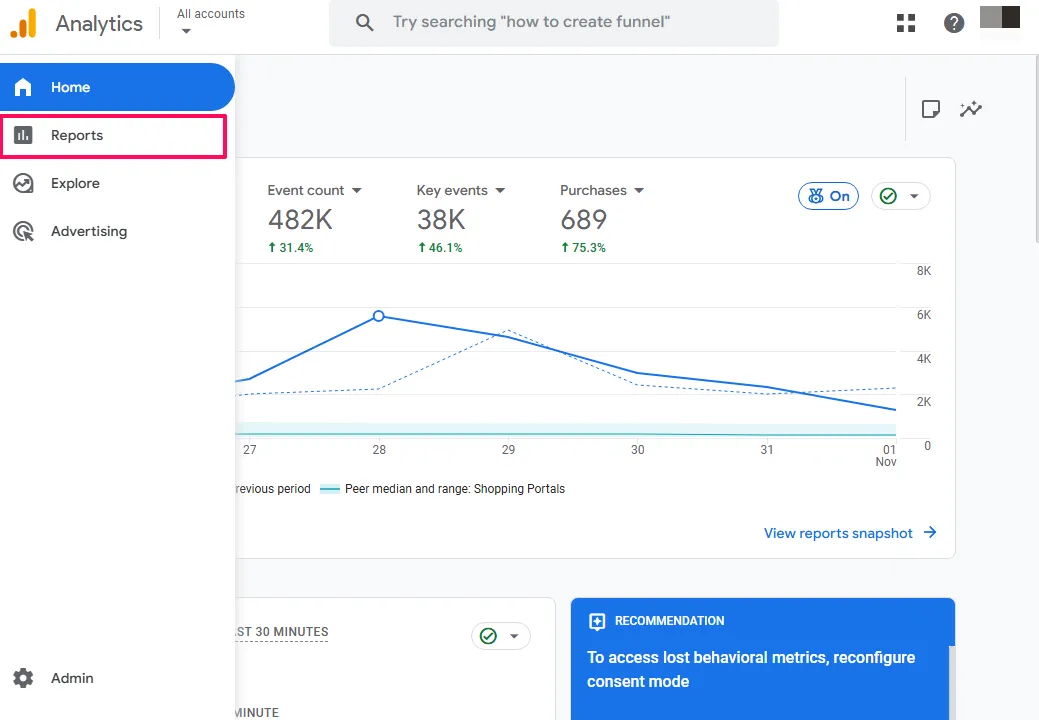The height and width of the screenshot is (720, 1039).
Task: Open the realtime card checkmark dropdown
Action: click(x=500, y=636)
